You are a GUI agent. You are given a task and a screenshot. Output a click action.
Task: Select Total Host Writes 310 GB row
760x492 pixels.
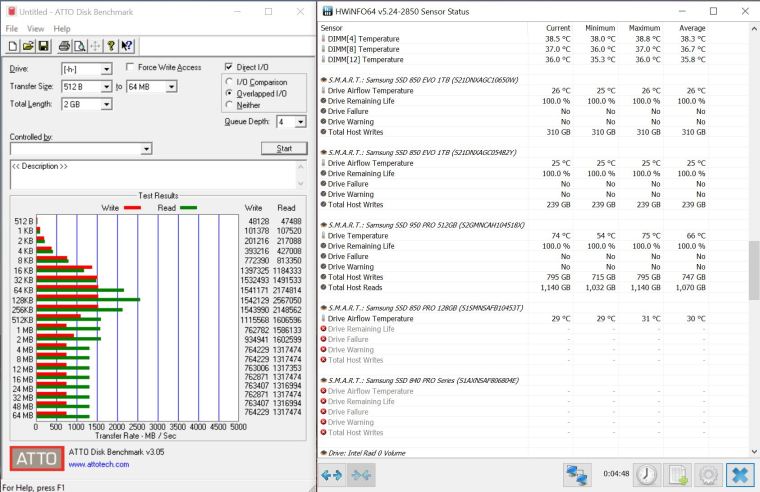[x=514, y=132]
